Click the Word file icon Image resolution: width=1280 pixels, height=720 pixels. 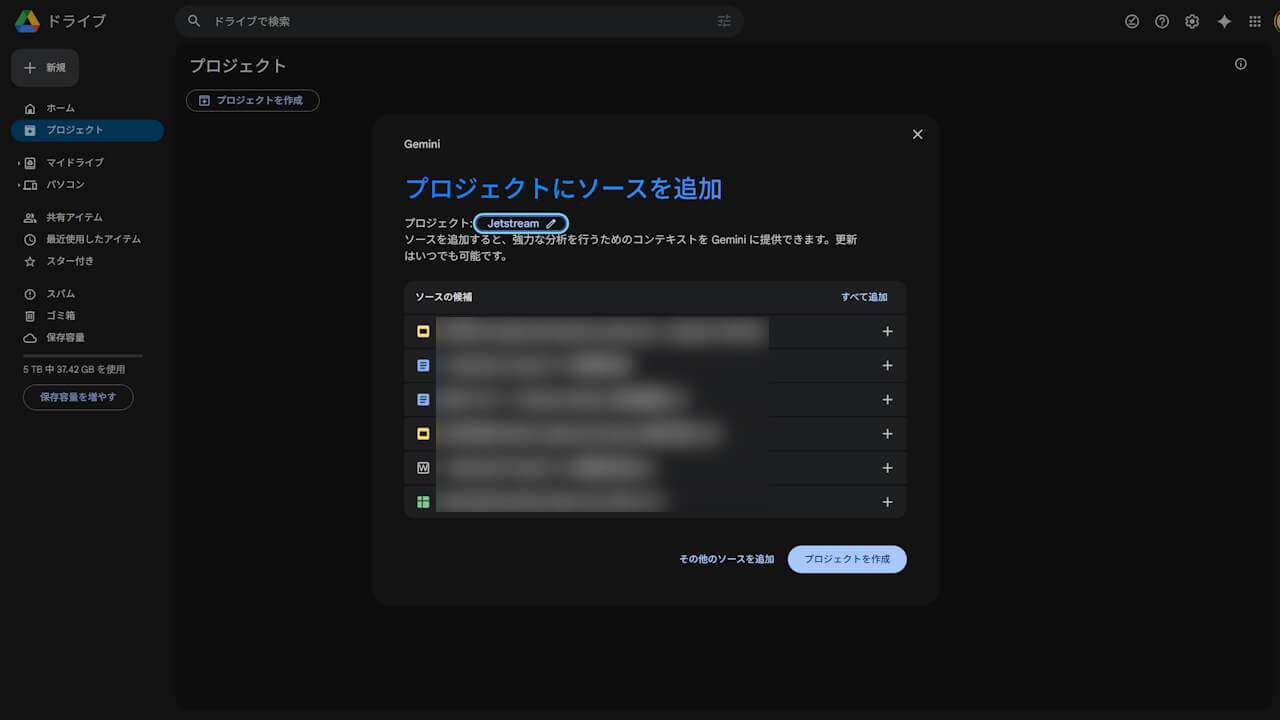click(423, 467)
